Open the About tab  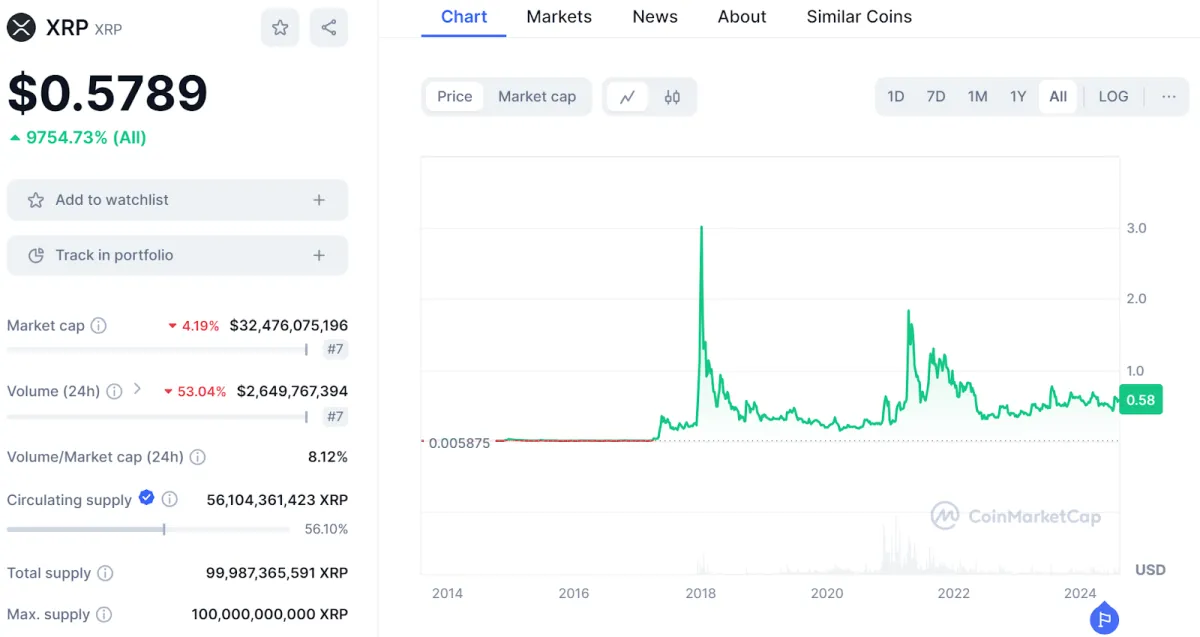pyautogui.click(x=742, y=17)
